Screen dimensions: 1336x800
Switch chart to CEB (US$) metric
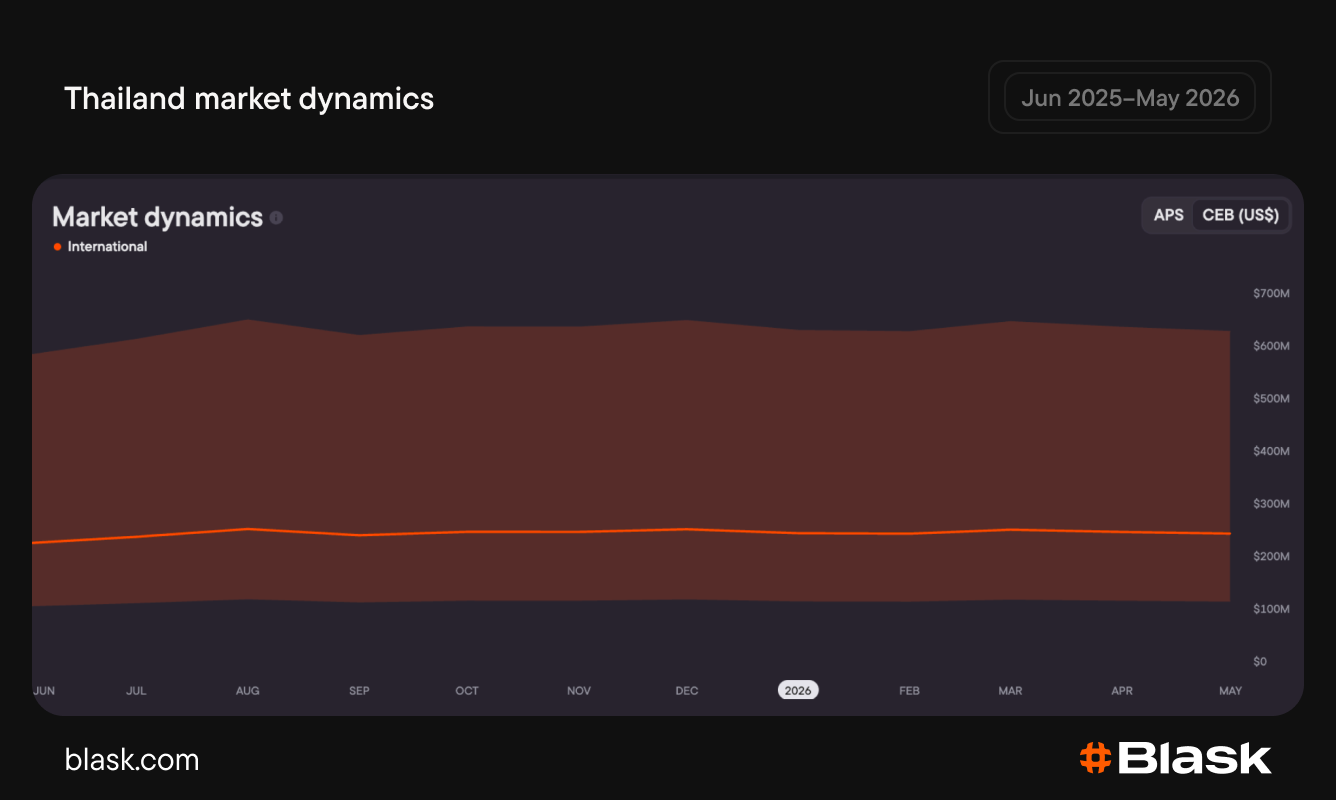(1240, 215)
